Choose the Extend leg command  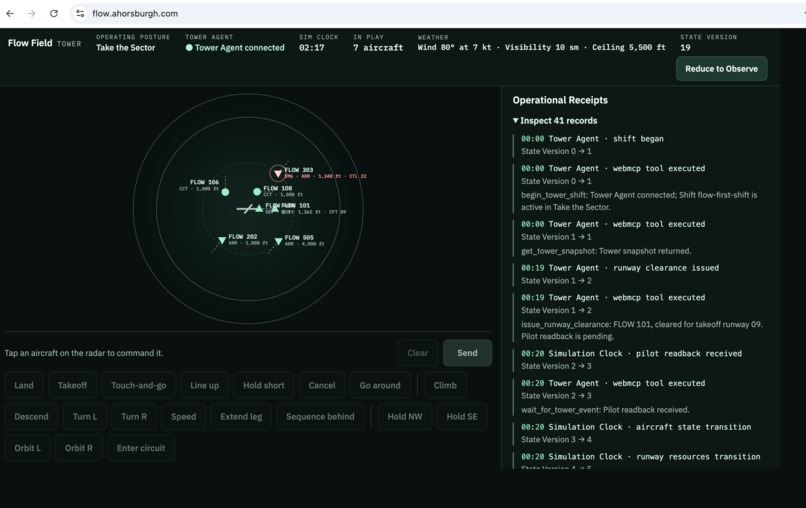(x=241, y=416)
